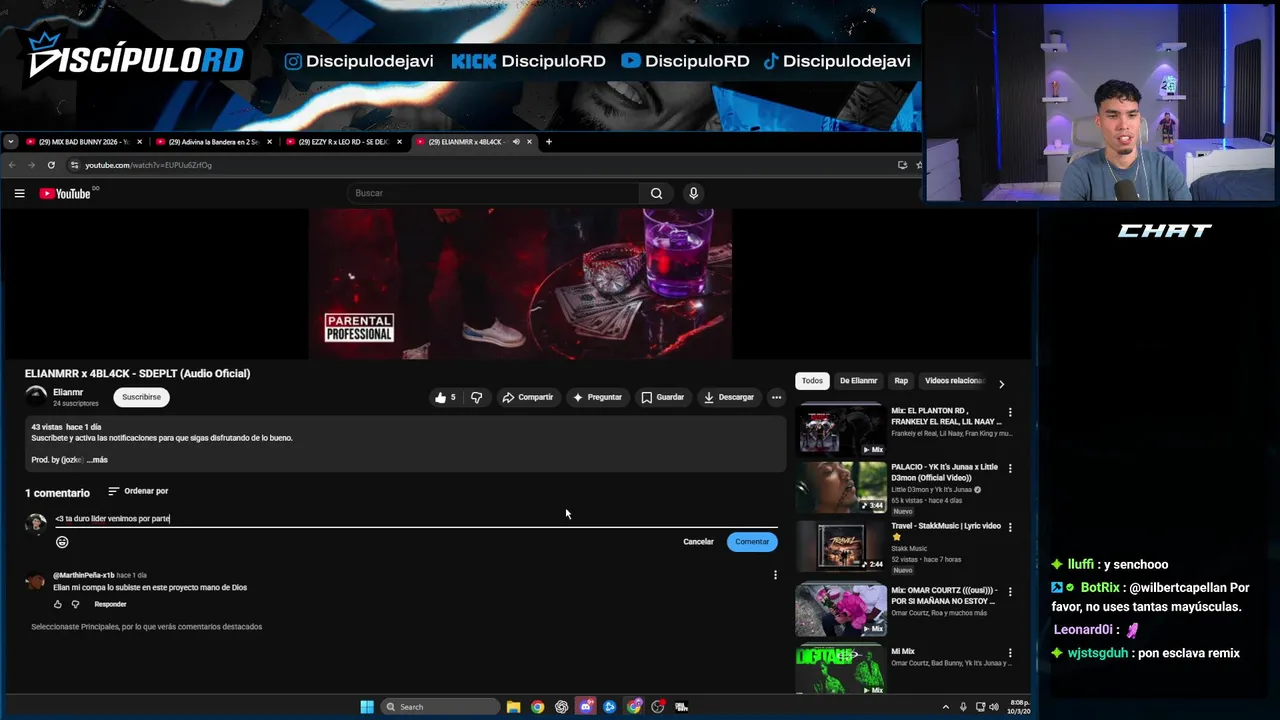
Task: Open Mix EL PLANTON RD thumbnail
Action: click(x=841, y=429)
